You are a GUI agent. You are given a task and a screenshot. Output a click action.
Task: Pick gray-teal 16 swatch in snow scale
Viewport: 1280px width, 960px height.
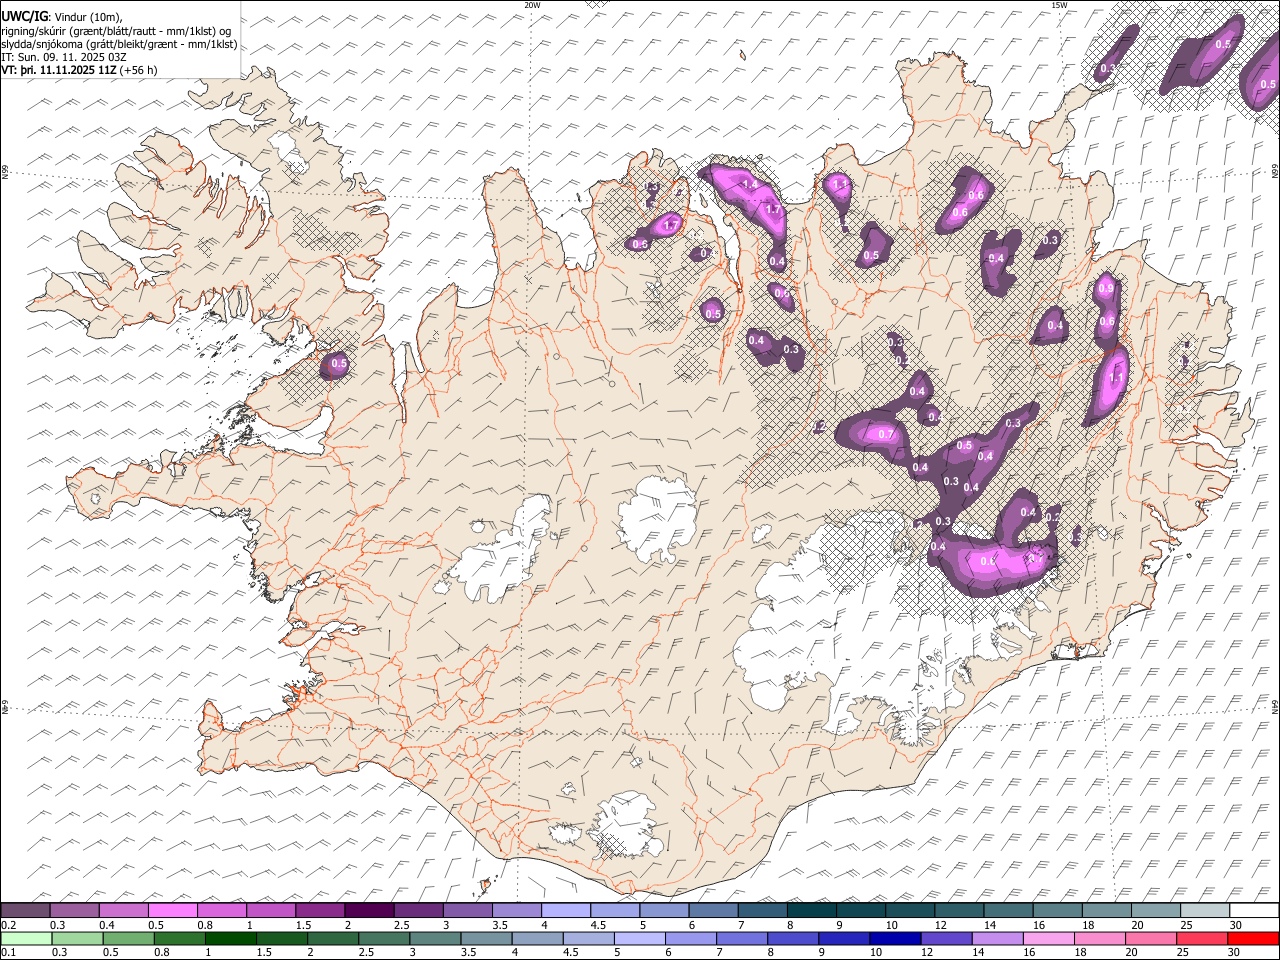coord(1057,911)
